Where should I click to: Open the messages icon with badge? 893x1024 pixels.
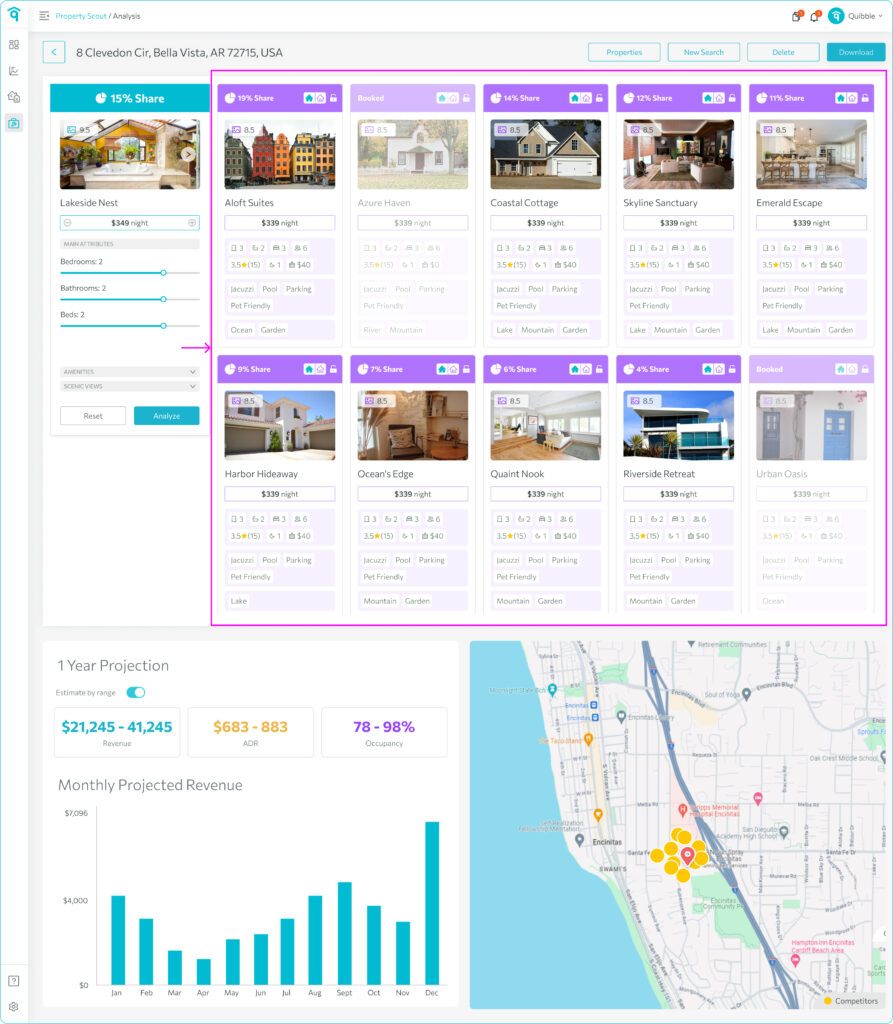(796, 16)
